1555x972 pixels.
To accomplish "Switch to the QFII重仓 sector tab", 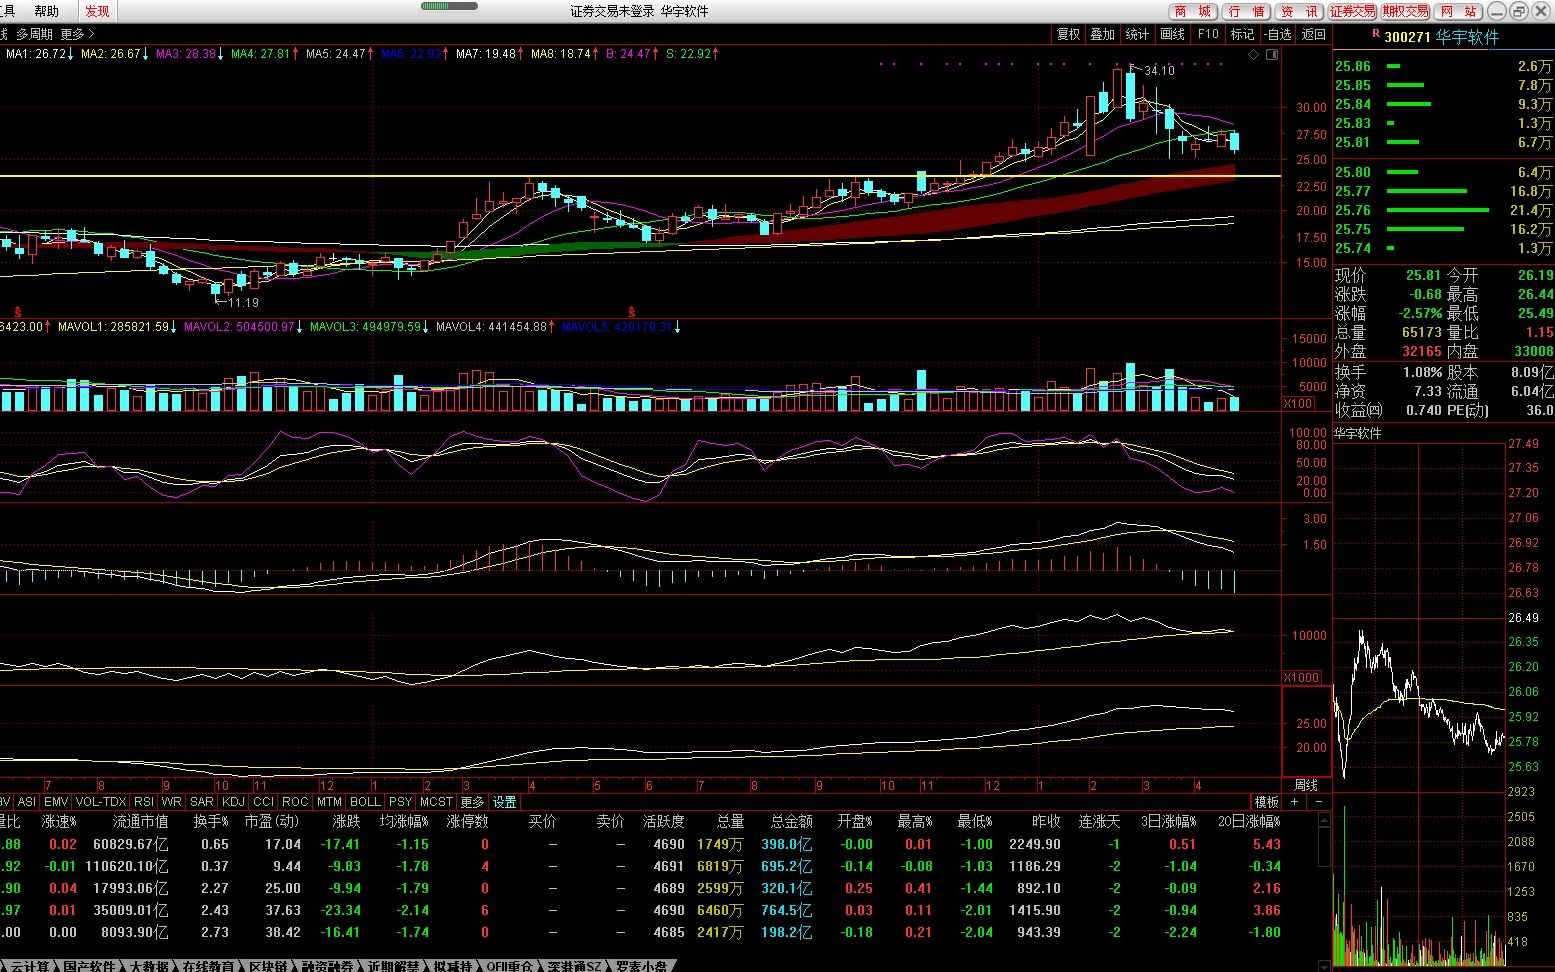I will [510, 966].
